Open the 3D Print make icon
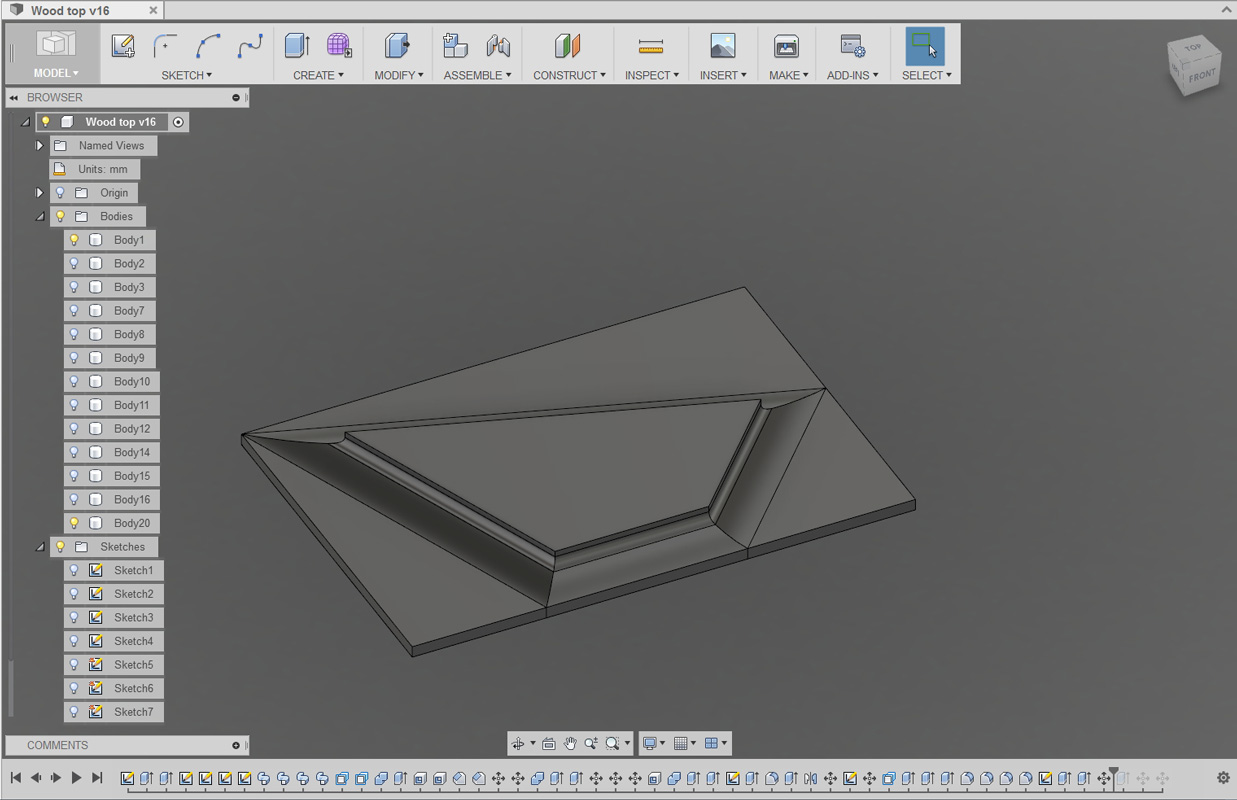This screenshot has height=800, width=1237. (787, 46)
